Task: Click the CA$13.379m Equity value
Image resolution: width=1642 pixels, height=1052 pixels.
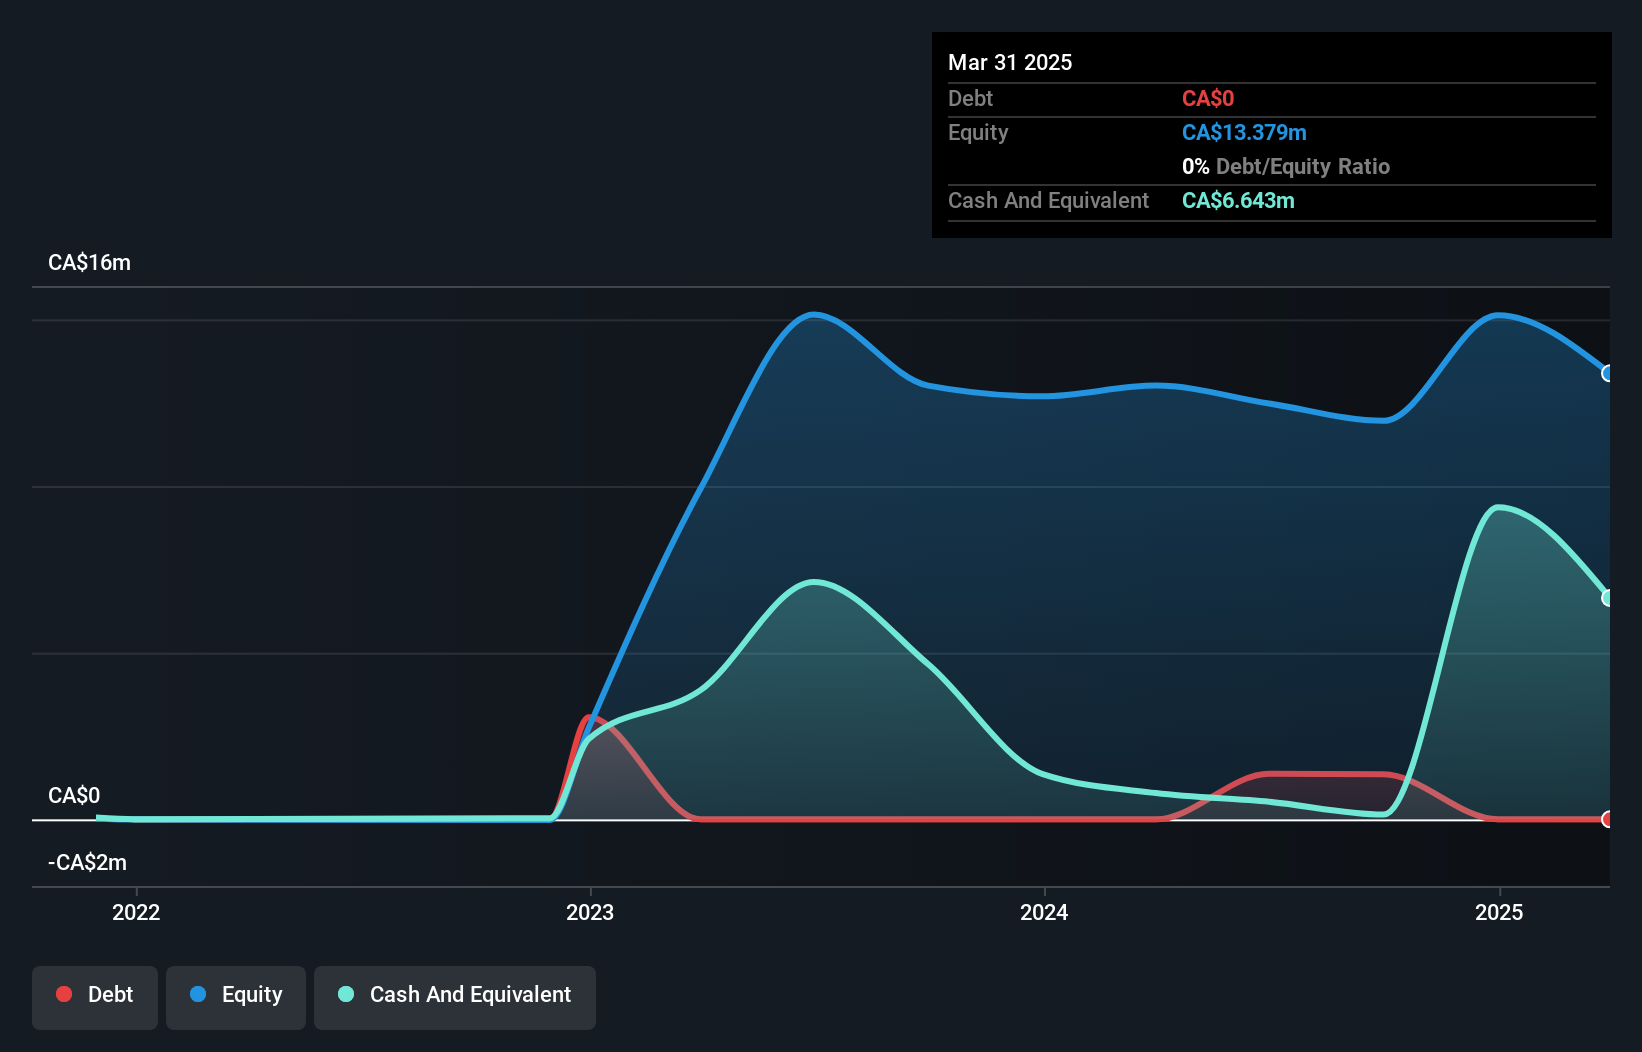Action: [1244, 132]
